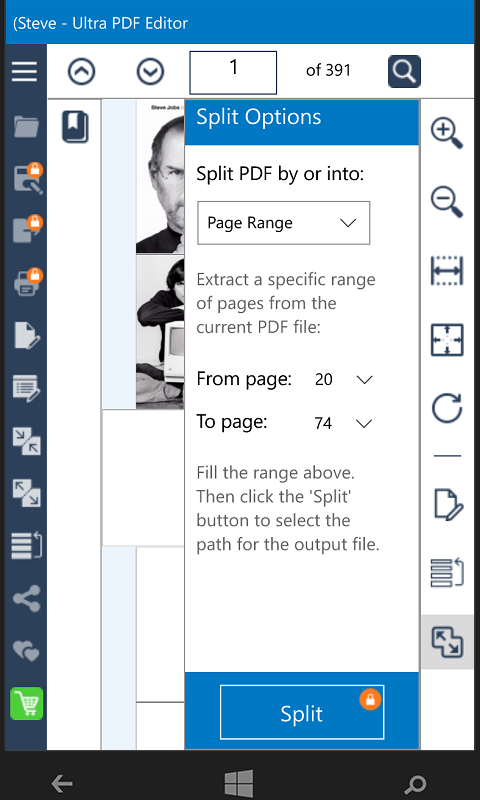Select the fit-to-width icon
Screen dimensions: 480x800
point(447,271)
